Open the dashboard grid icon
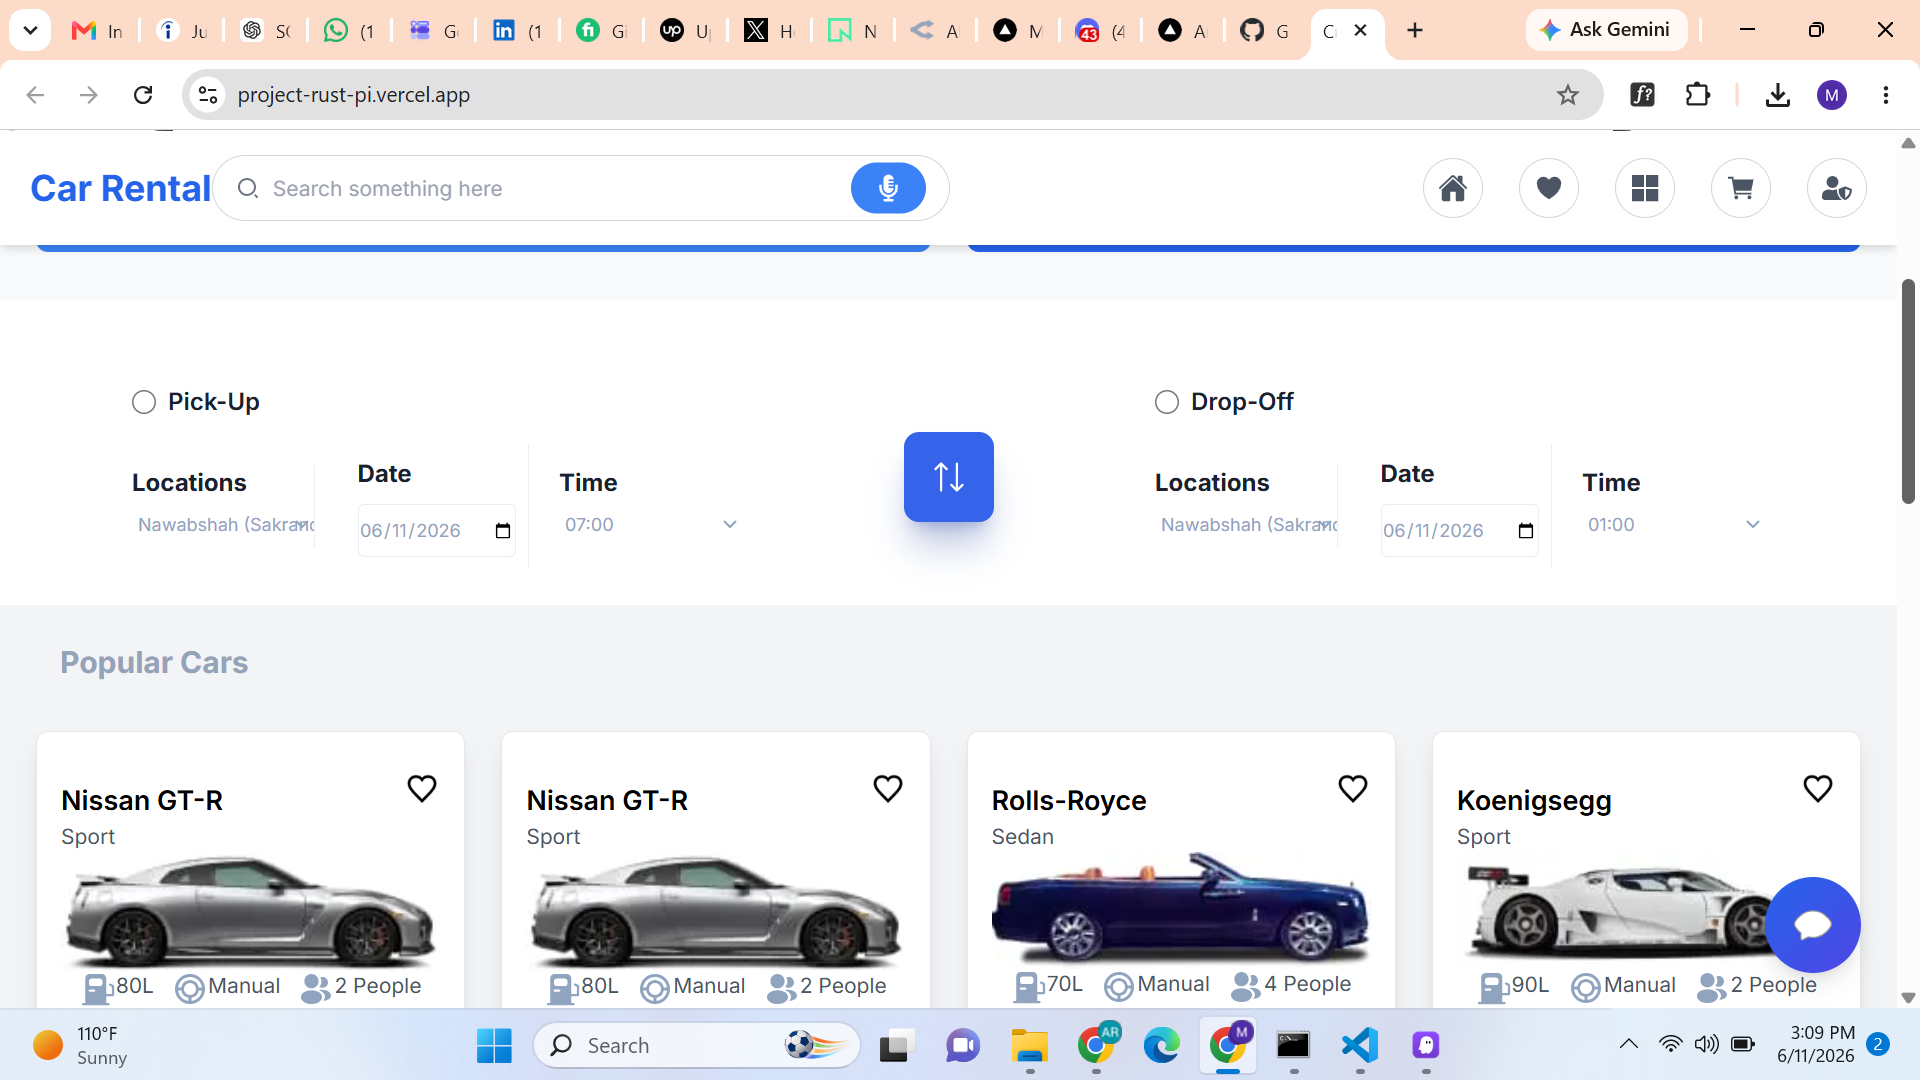The image size is (1920, 1080). pyautogui.click(x=1645, y=188)
